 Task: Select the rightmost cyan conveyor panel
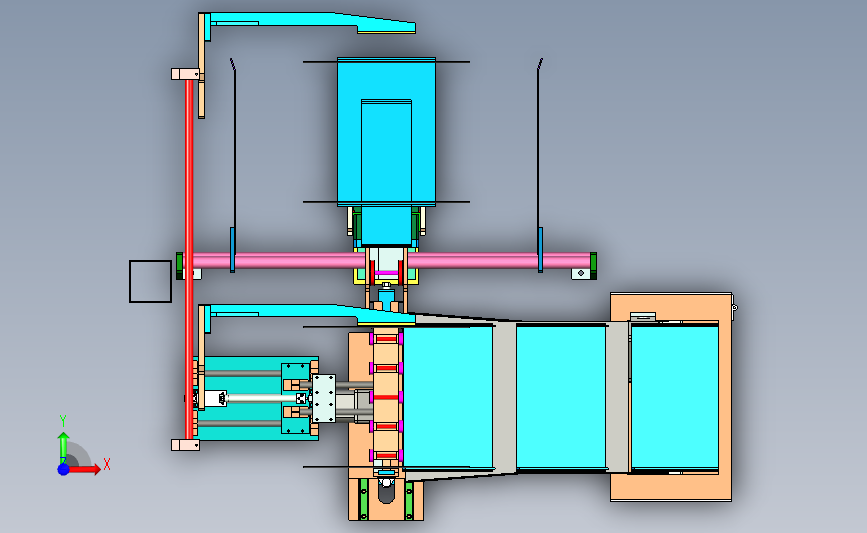[x=675, y=398]
